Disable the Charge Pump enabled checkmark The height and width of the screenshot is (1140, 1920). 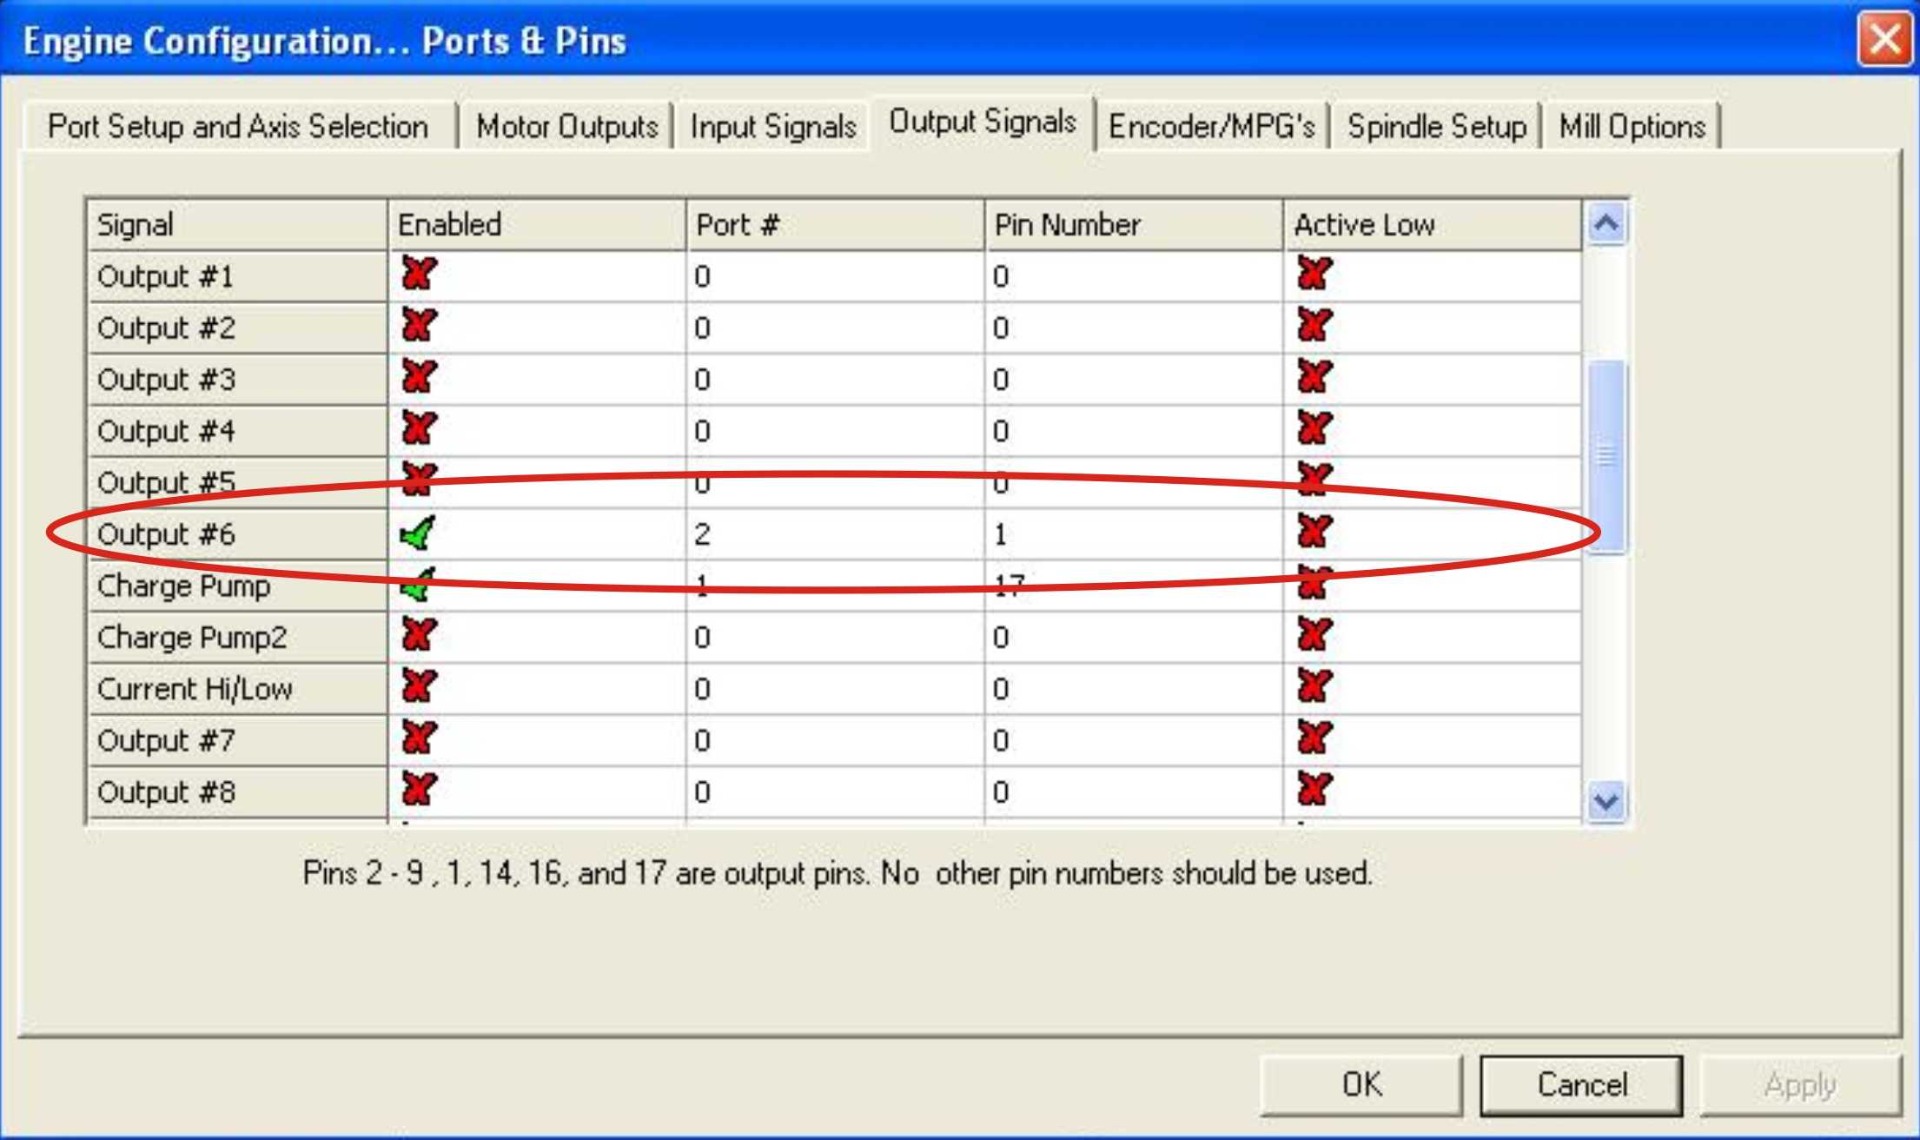417,585
